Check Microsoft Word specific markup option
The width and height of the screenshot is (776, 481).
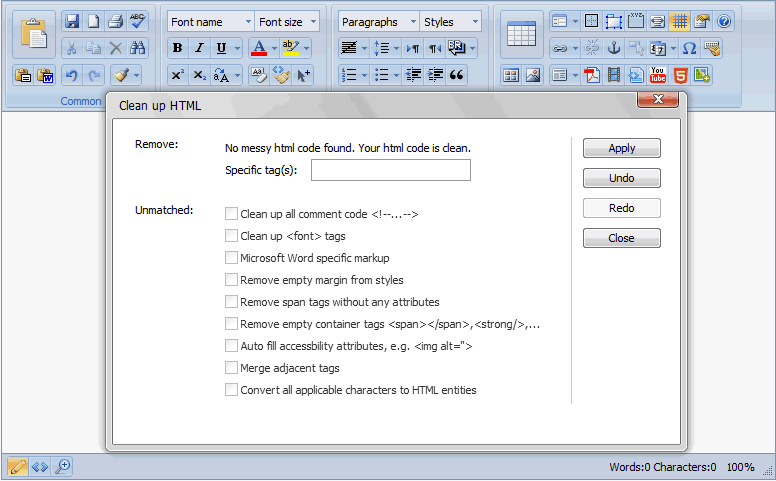pyautogui.click(x=231, y=258)
